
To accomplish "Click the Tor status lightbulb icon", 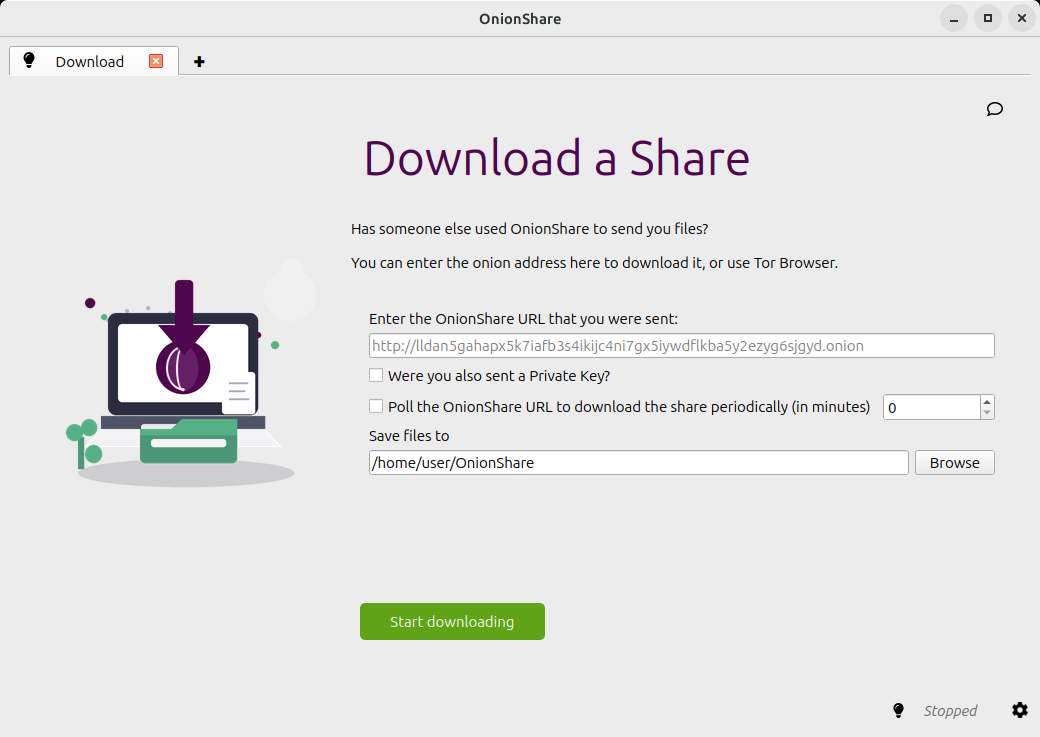I will tap(898, 710).
